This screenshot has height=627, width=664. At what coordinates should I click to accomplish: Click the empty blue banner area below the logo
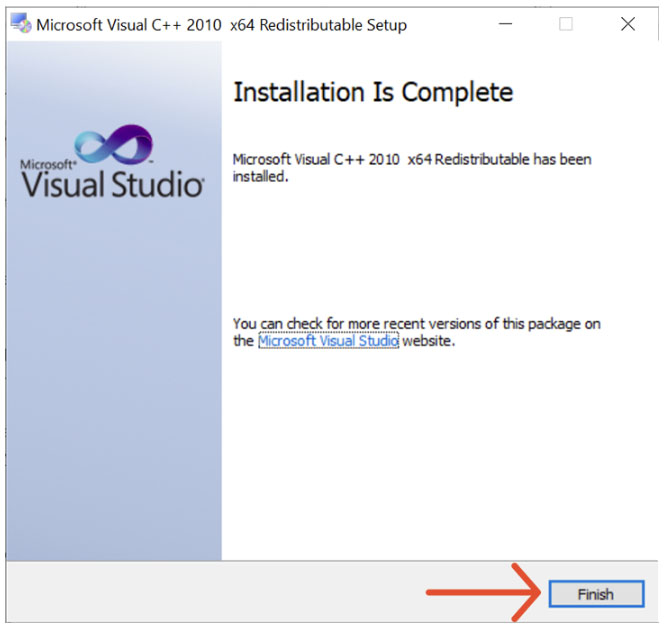[112, 400]
